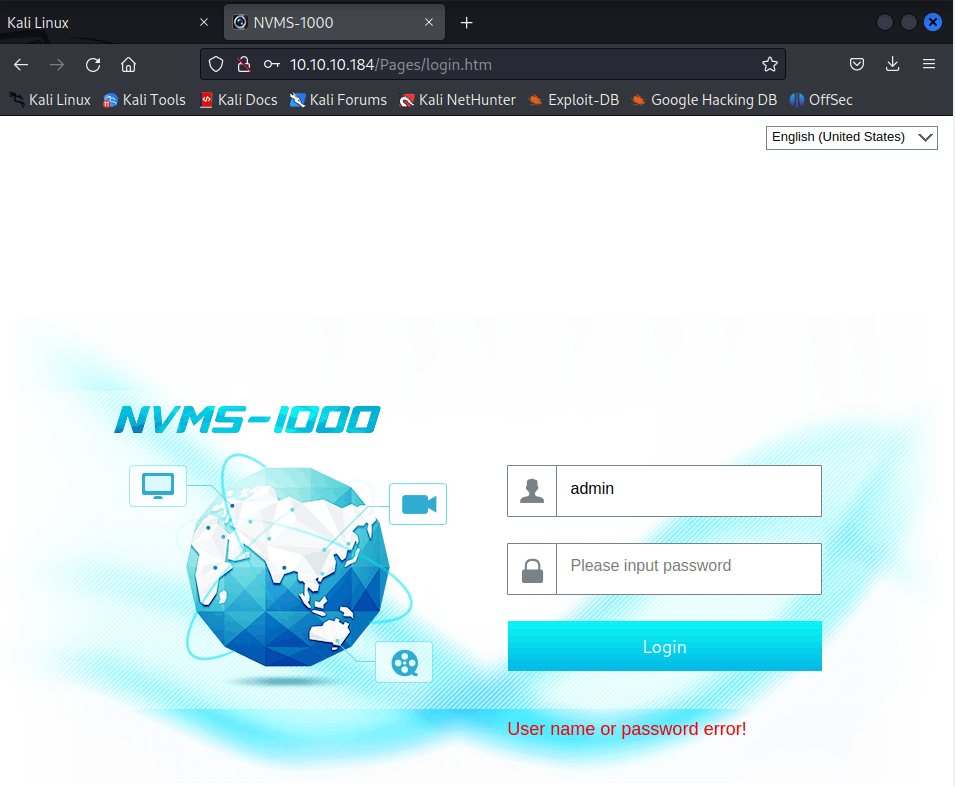This screenshot has width=955, height=787.
Task: Go back with the browser back arrow
Action: pyautogui.click(x=21, y=65)
